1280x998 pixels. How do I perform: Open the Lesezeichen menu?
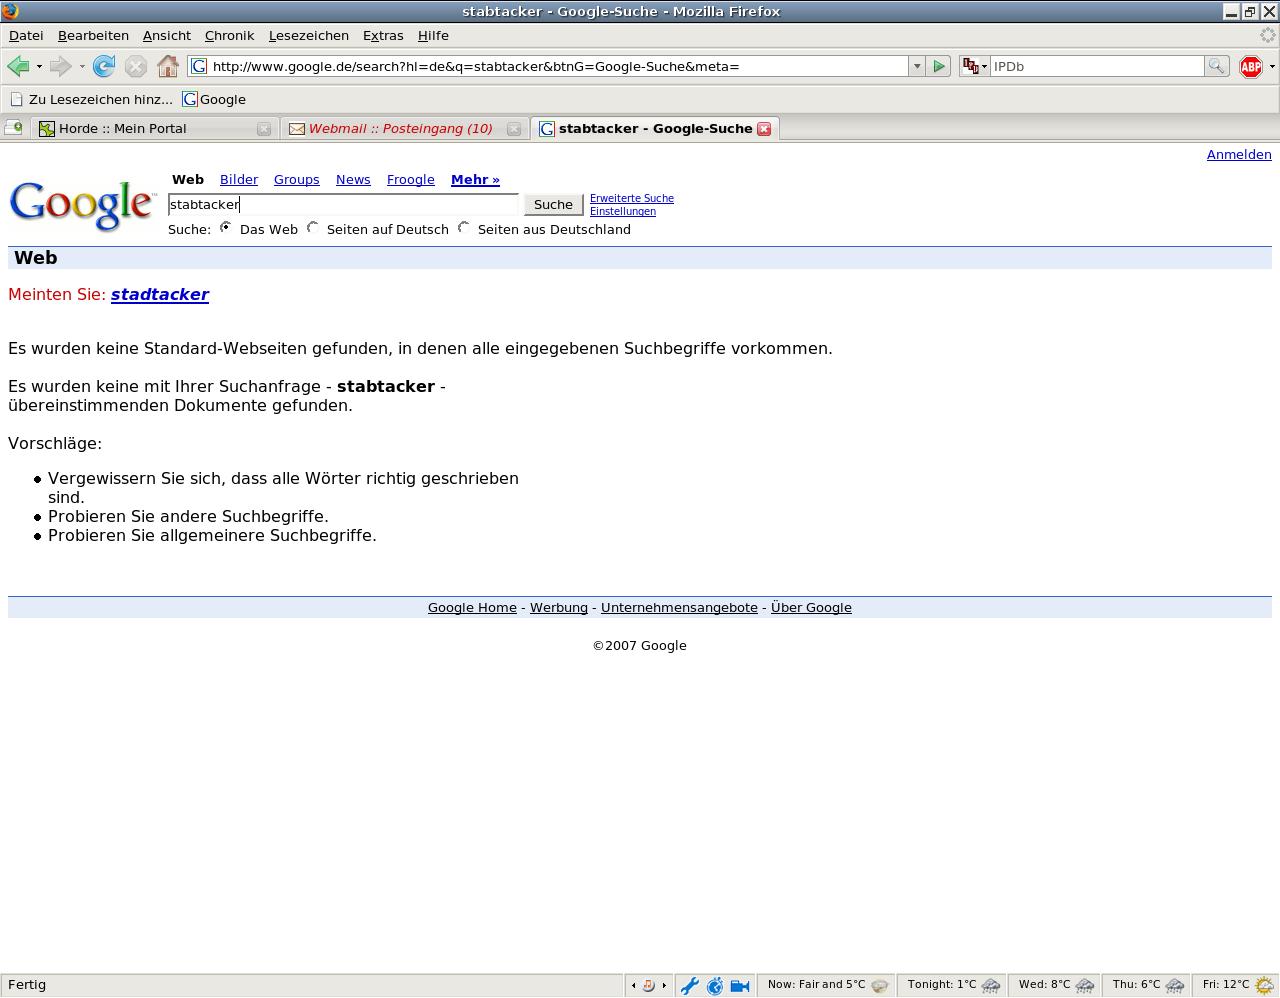tap(308, 35)
